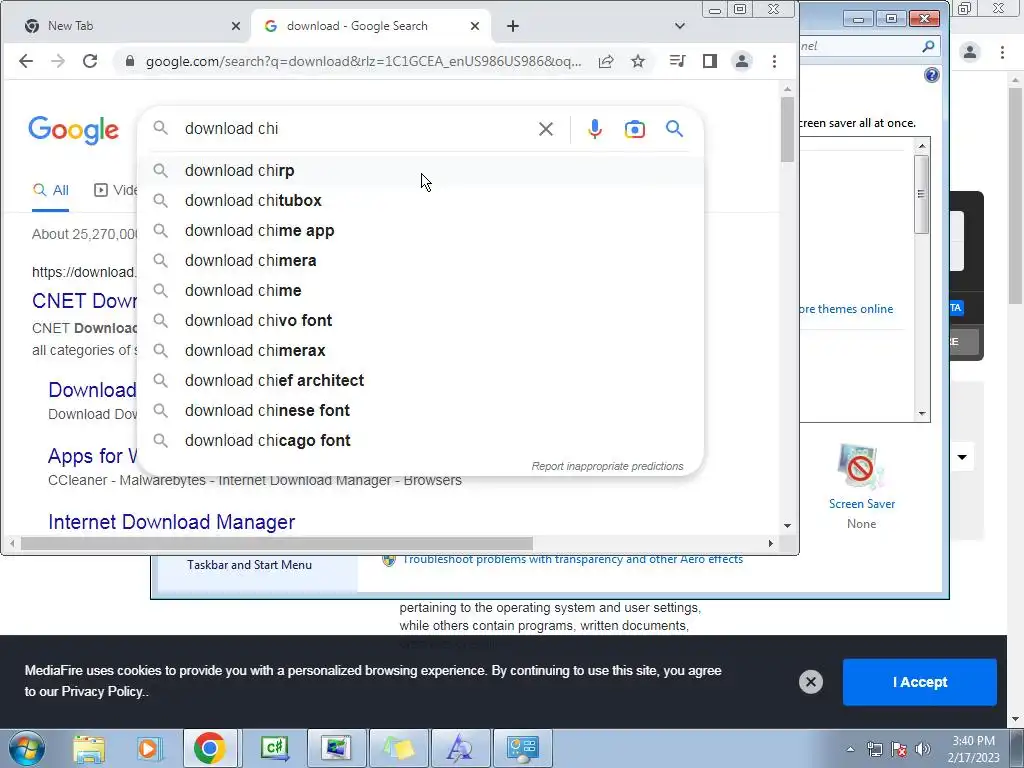Open the CNET Download result link
The height and width of the screenshot is (768, 1024).
pos(85,301)
